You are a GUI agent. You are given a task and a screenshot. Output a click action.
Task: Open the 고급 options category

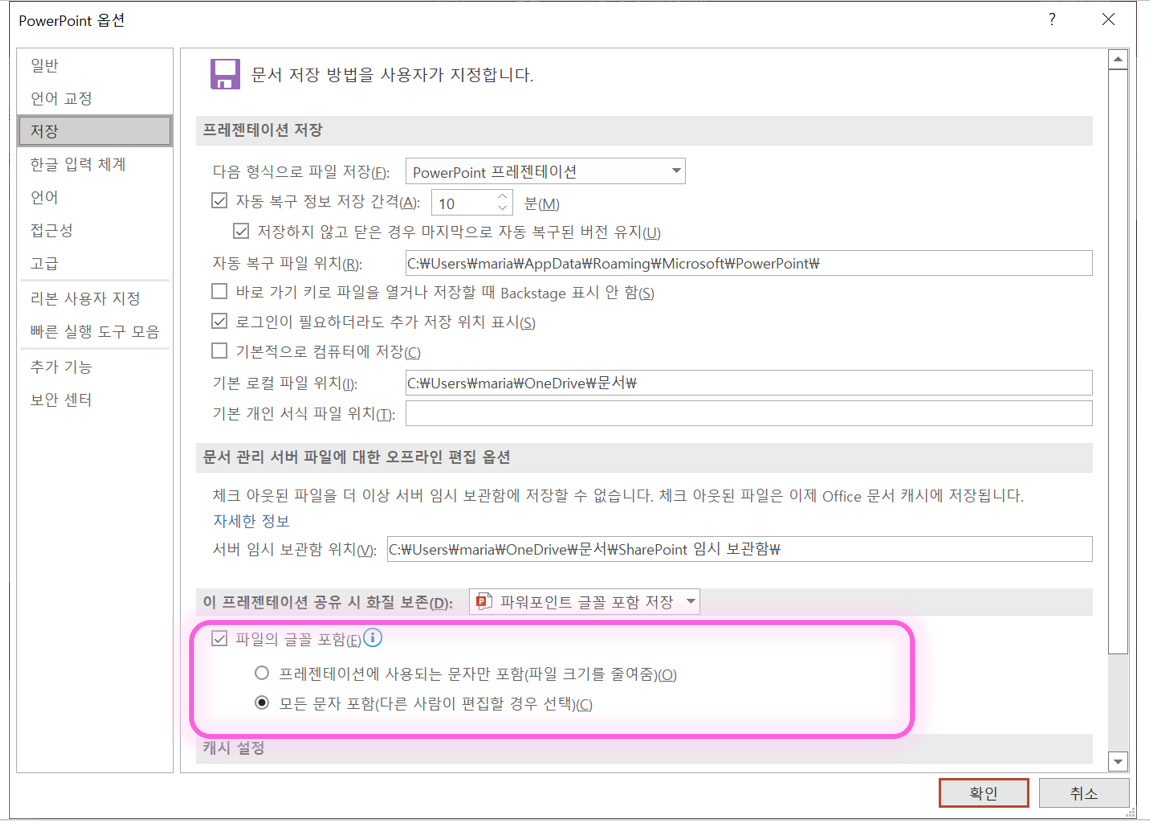point(95,263)
